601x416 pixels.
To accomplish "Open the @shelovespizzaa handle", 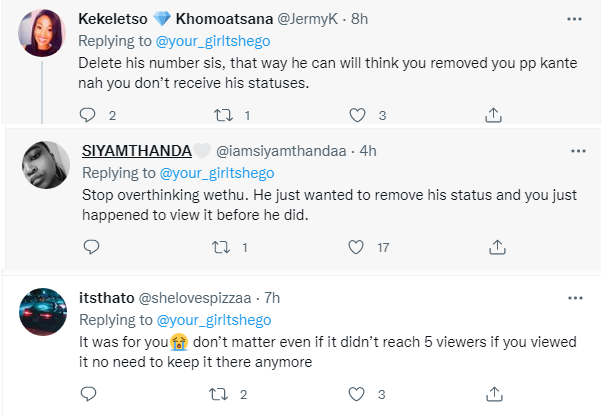I will click(195, 298).
